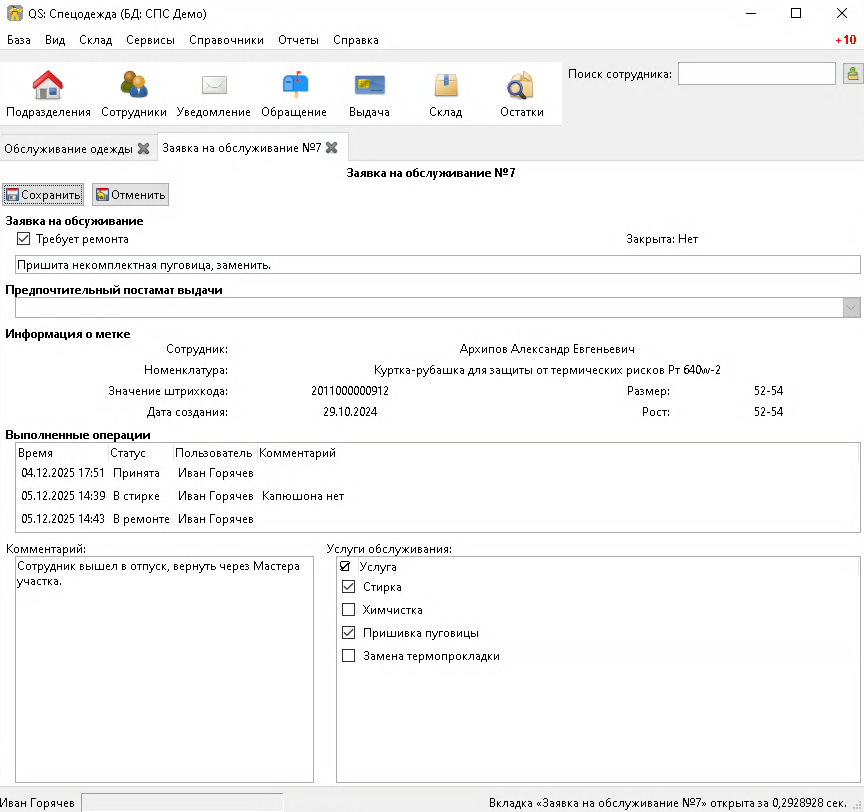Open the Остатки magnifier icon

click(521, 87)
